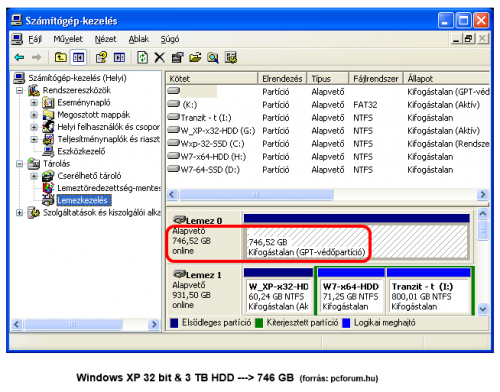Expand the Cserélhető tároló node
500x392 pixels.
[x=34, y=176]
